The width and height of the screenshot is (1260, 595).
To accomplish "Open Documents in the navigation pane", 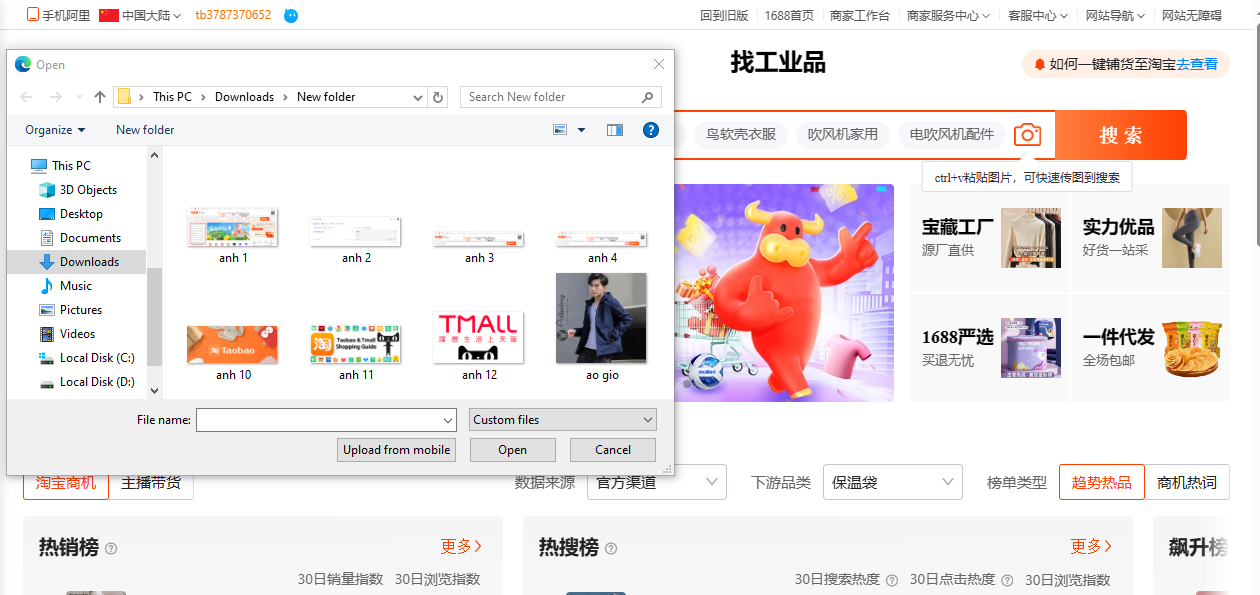I will coord(90,238).
